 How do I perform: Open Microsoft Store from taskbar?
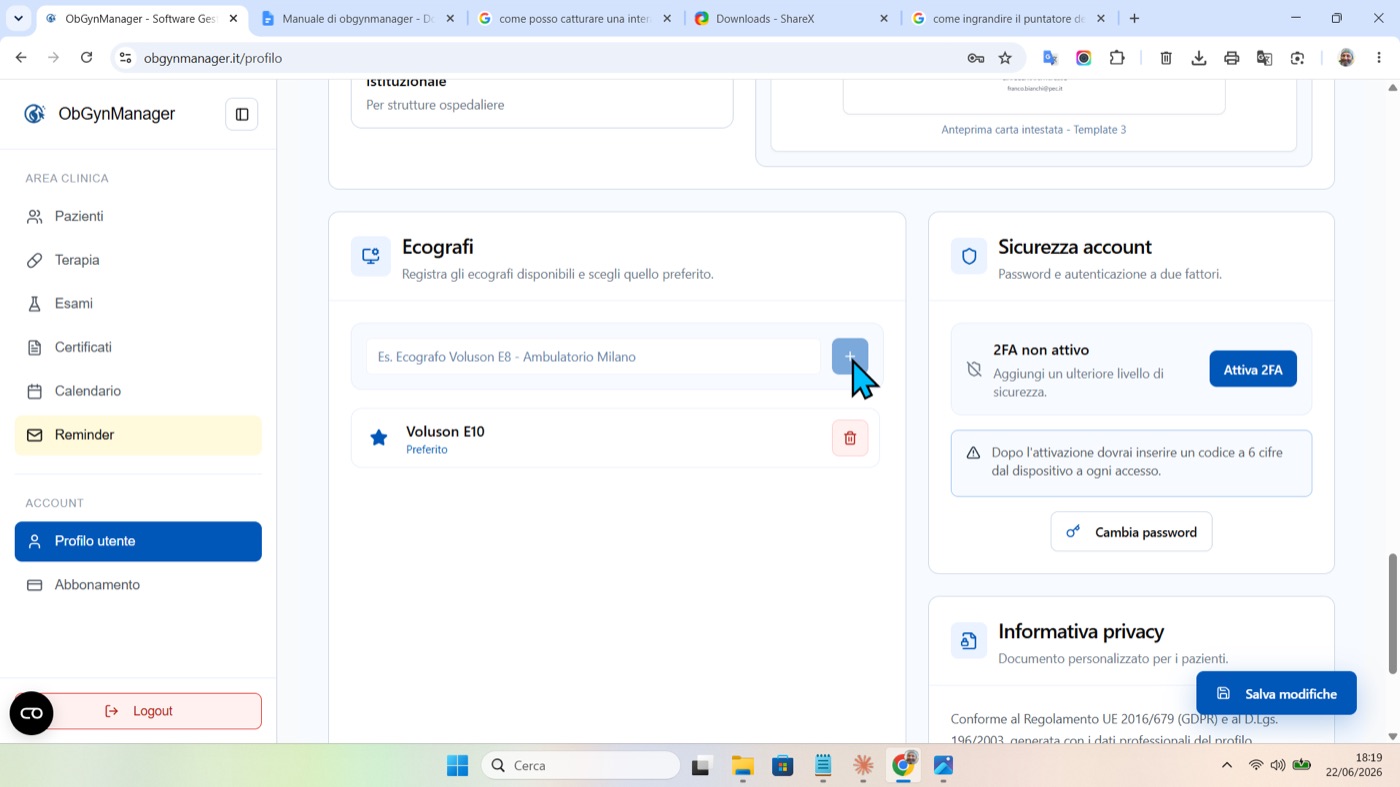tap(782, 765)
